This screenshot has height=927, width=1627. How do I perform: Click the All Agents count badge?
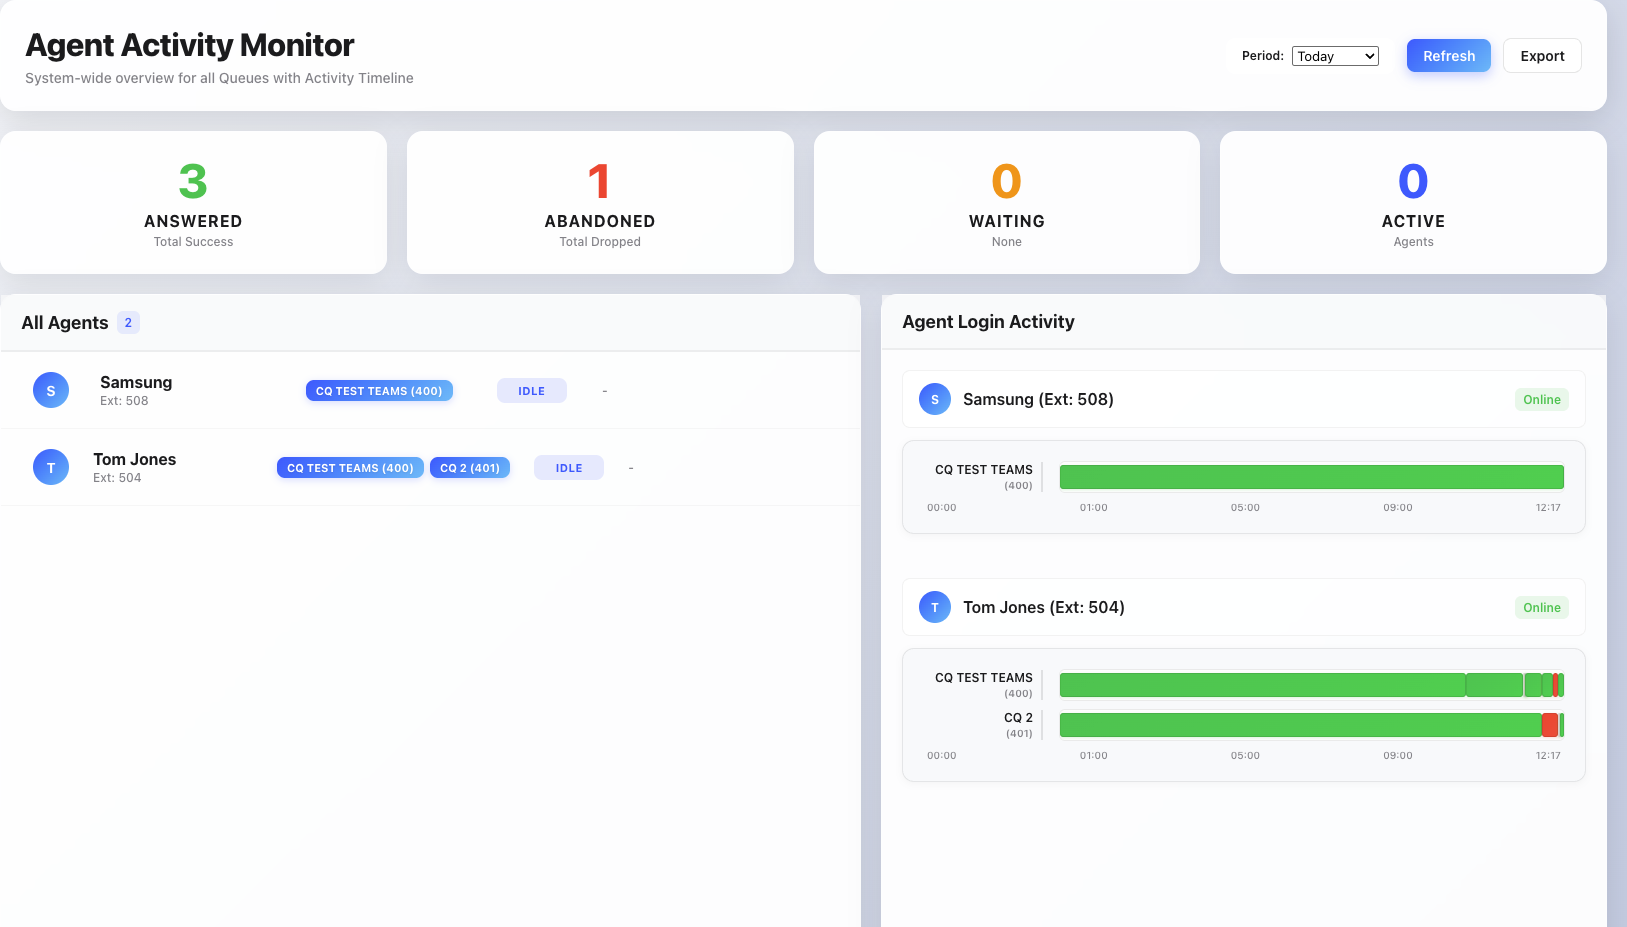click(x=128, y=323)
